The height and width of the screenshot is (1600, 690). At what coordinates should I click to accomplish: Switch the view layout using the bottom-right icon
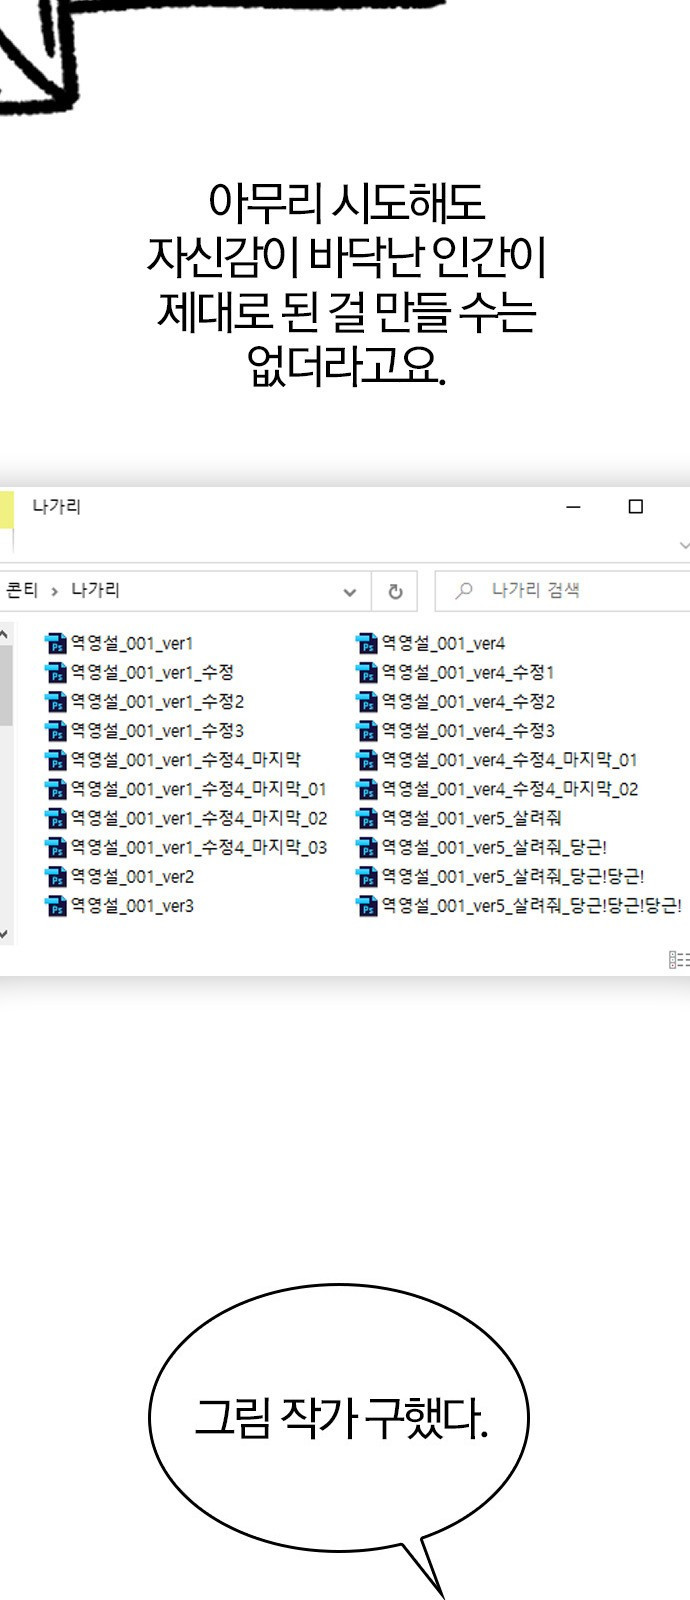pos(678,960)
